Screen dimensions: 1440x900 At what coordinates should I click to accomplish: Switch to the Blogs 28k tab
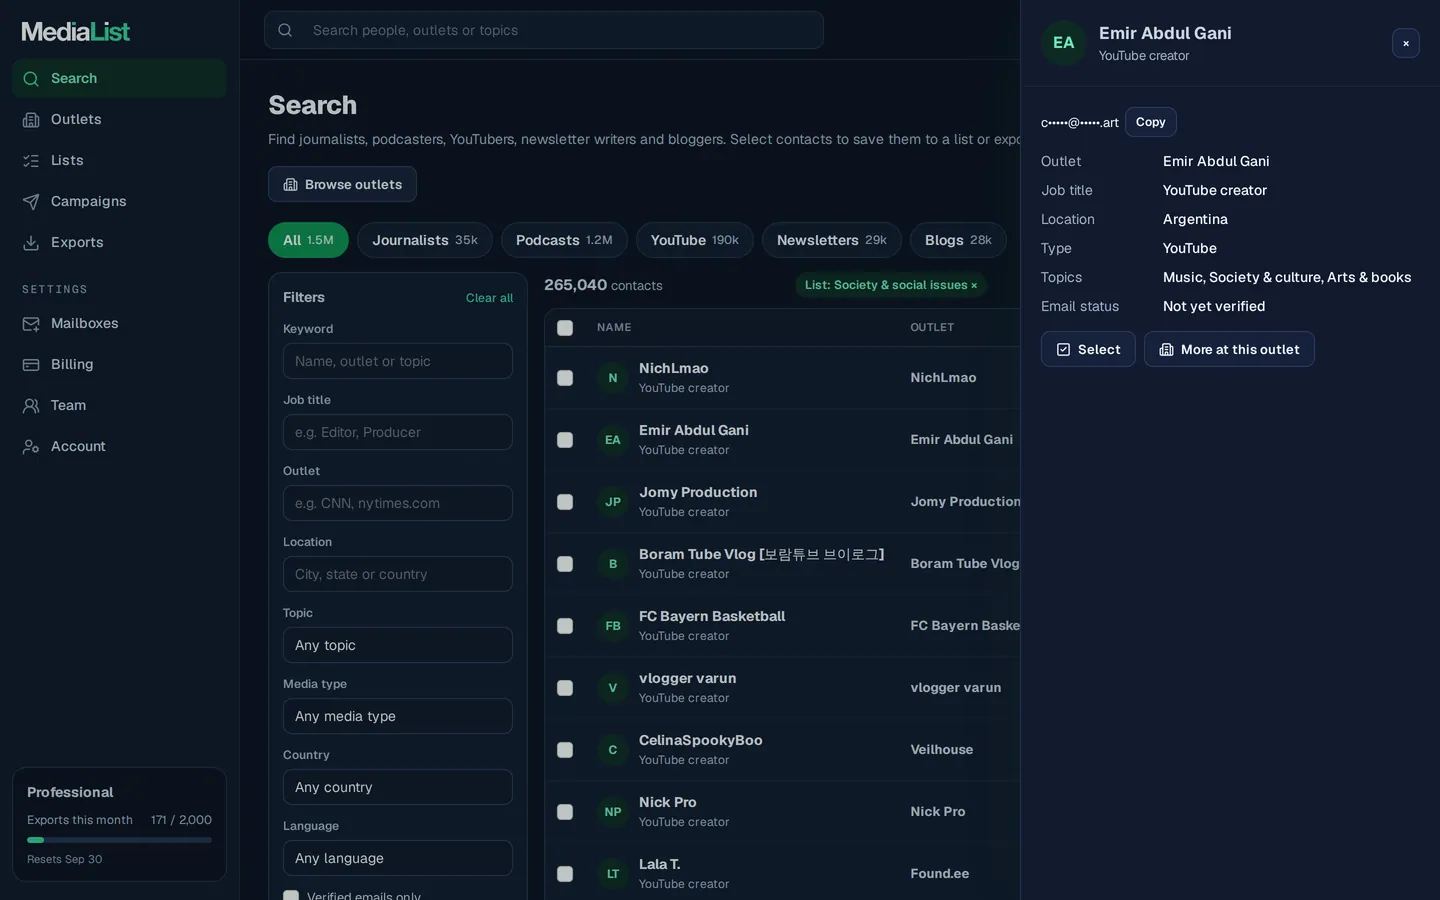coord(958,240)
